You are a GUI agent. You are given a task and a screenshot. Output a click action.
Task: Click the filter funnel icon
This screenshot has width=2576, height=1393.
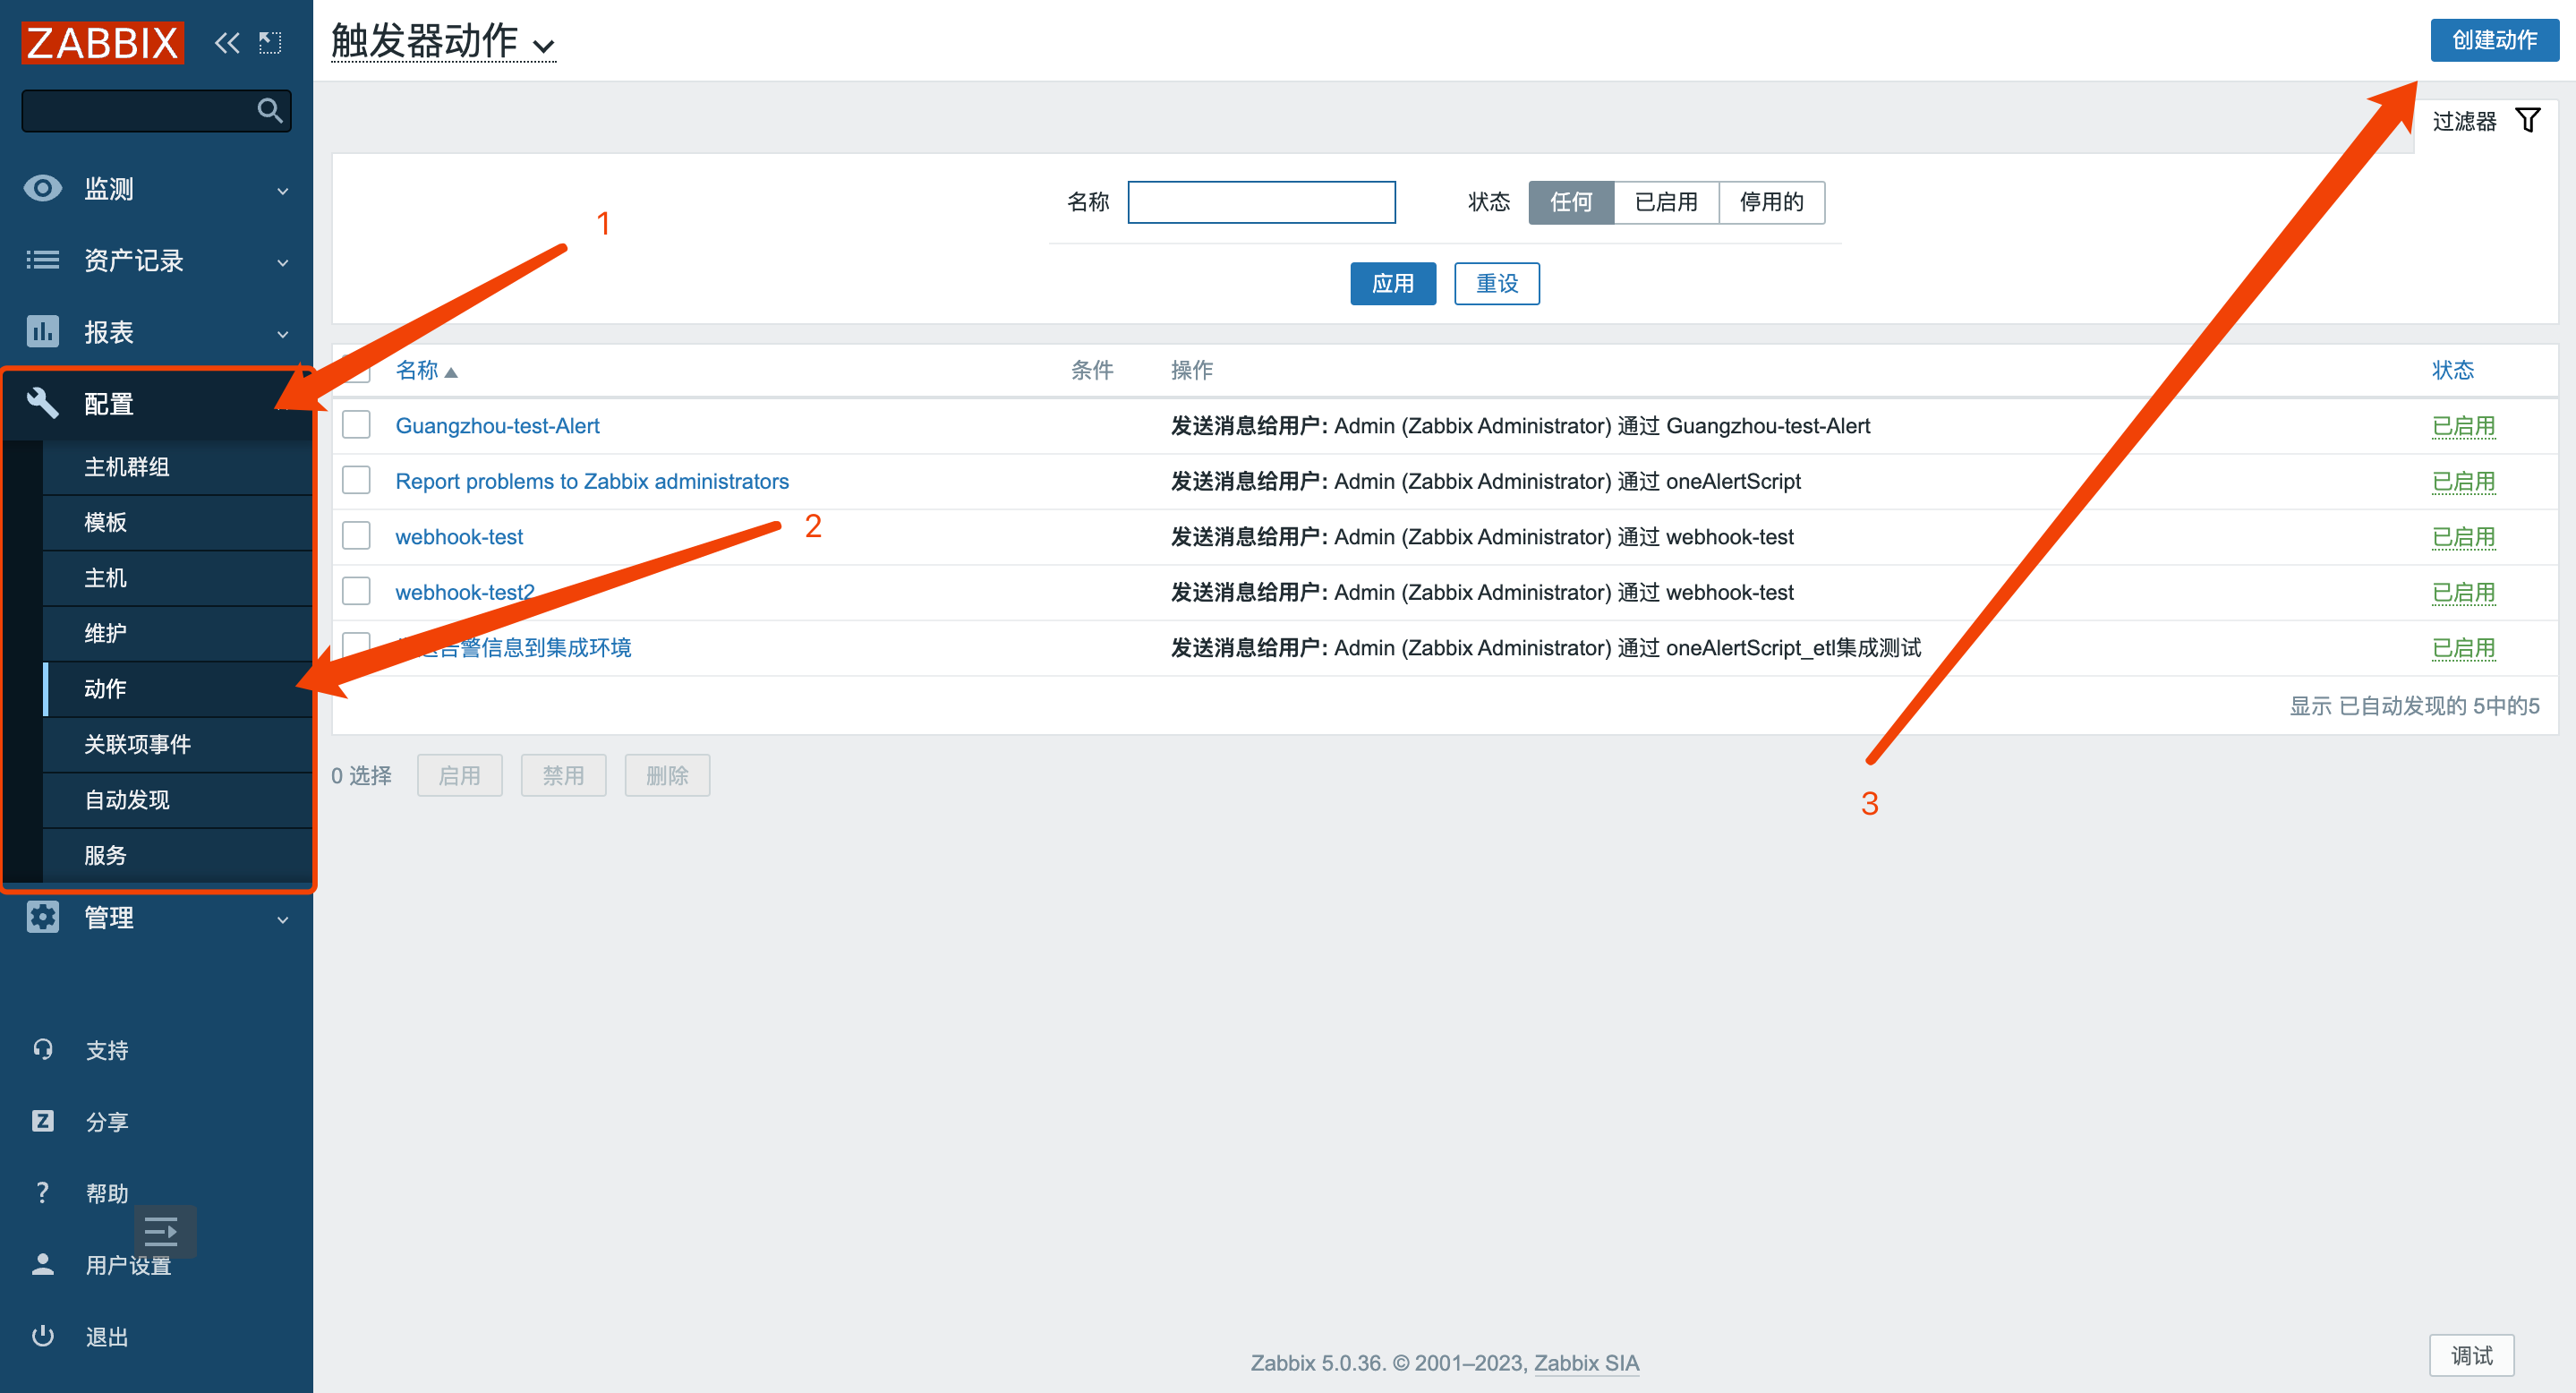tap(2527, 121)
